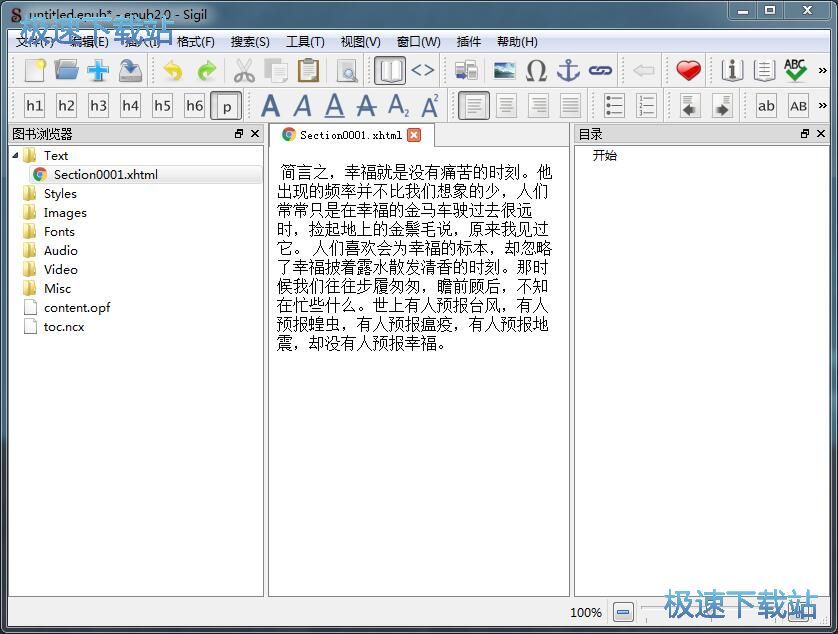Screen dimensions: 838x634
Task: Generate Table of Contents icon
Action: [764, 70]
